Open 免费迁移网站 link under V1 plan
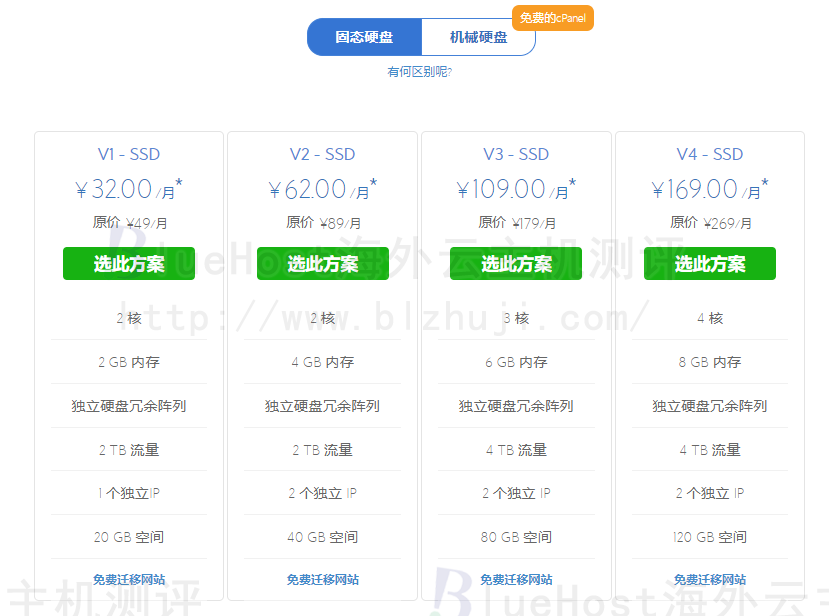The height and width of the screenshot is (616, 829). pyautogui.click(x=129, y=580)
